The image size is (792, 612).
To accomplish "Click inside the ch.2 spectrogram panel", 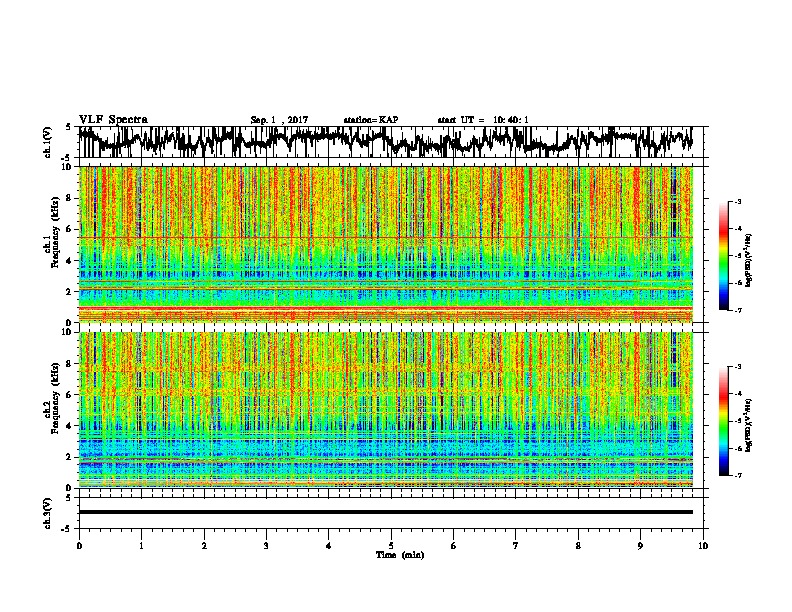I will tap(386, 410).
